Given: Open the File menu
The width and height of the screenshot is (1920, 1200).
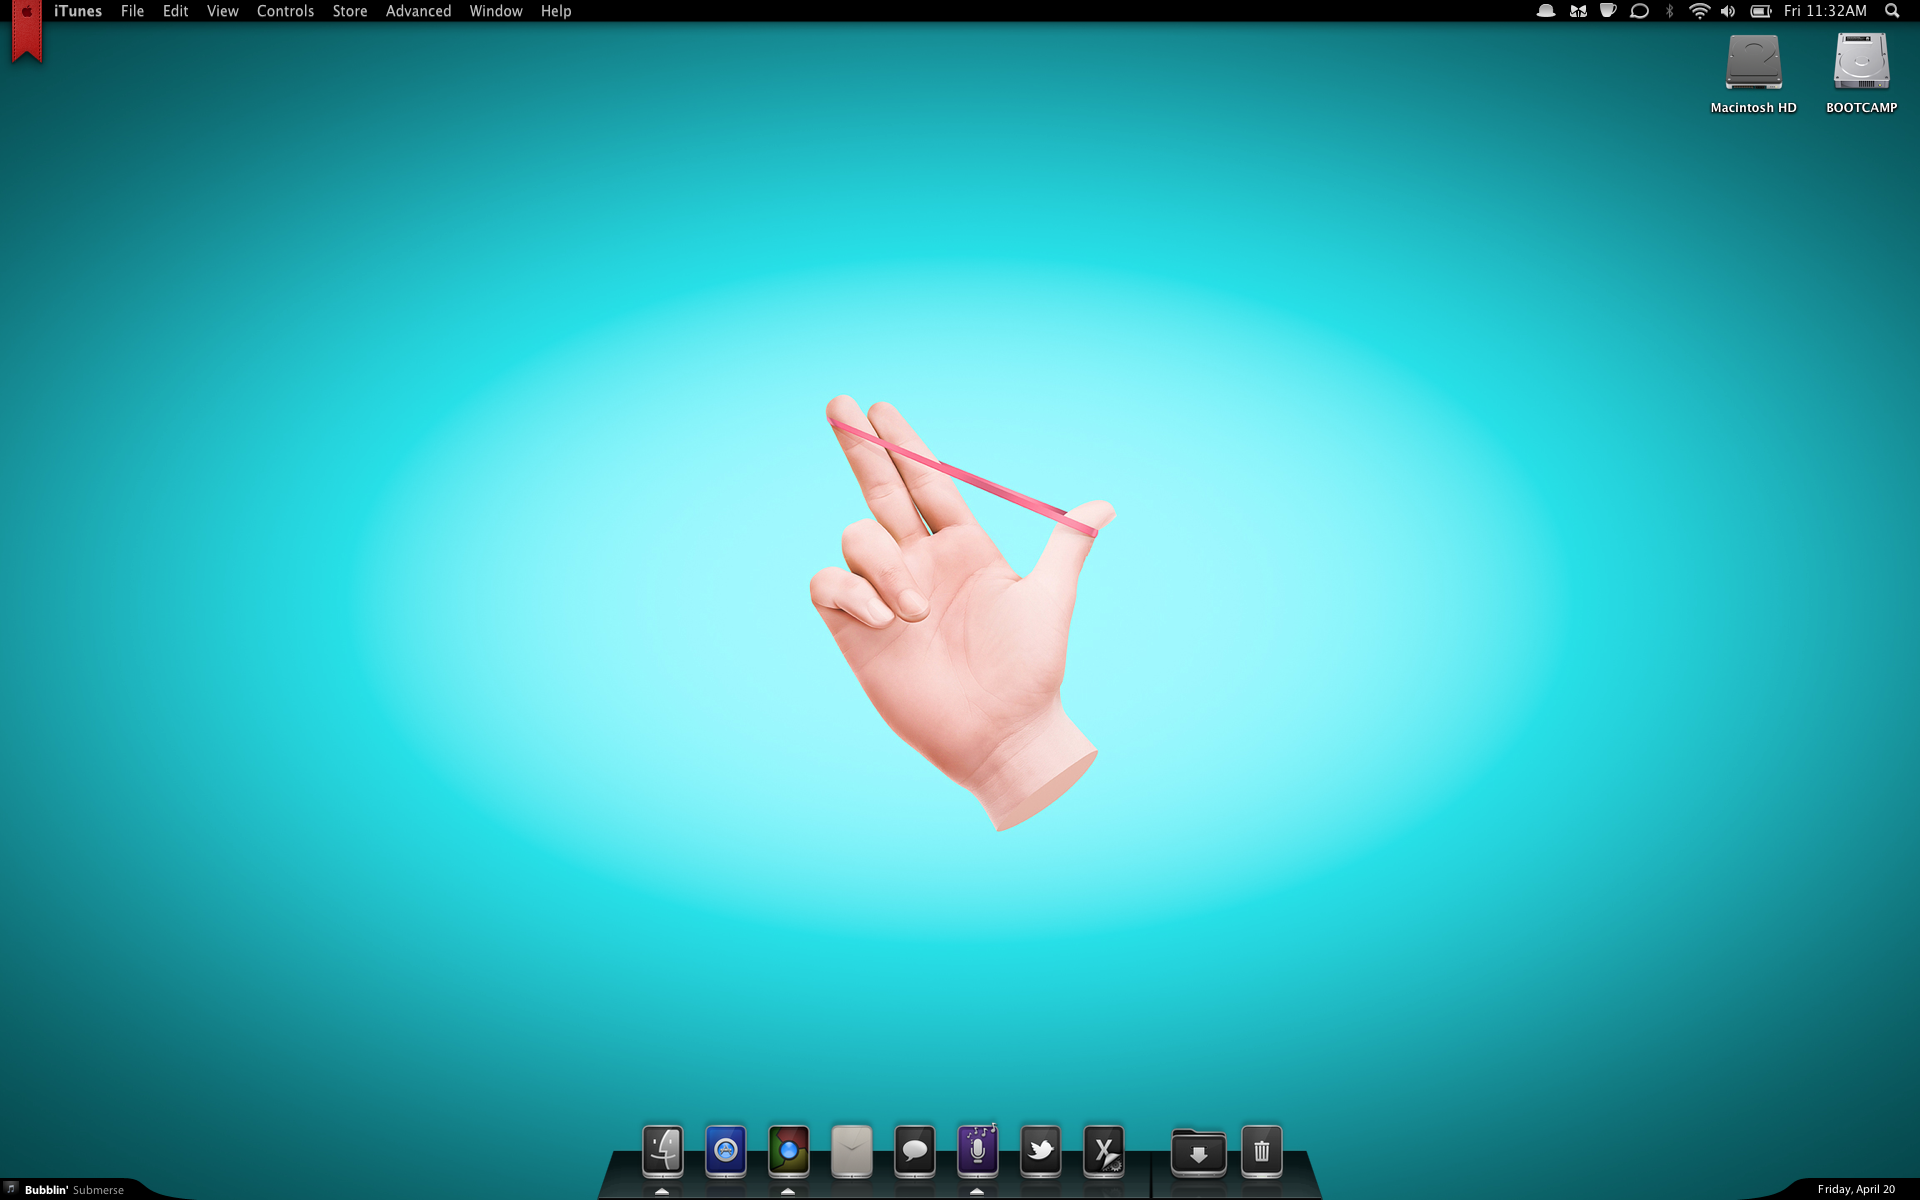Looking at the screenshot, I should [132, 11].
